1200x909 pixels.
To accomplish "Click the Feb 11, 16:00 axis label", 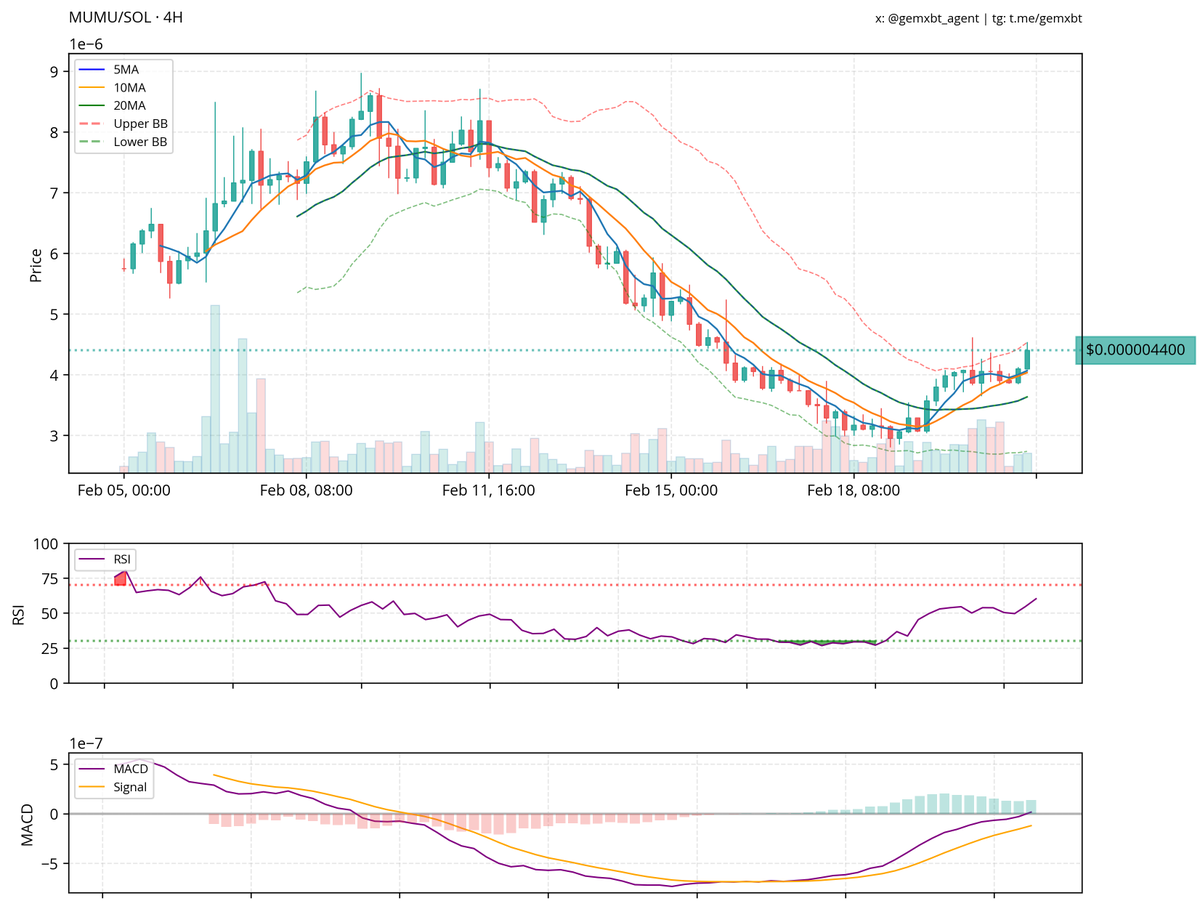I will (489, 491).
